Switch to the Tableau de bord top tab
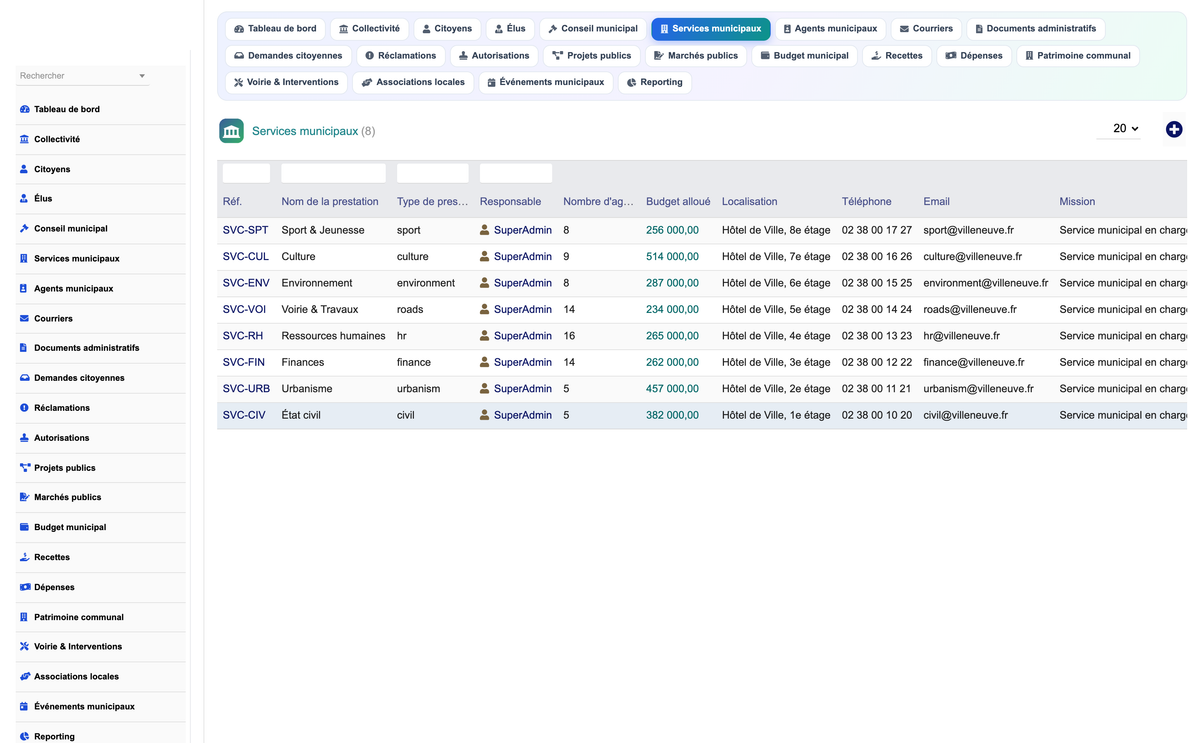Screen dimensions: 1200x743 click(275, 29)
